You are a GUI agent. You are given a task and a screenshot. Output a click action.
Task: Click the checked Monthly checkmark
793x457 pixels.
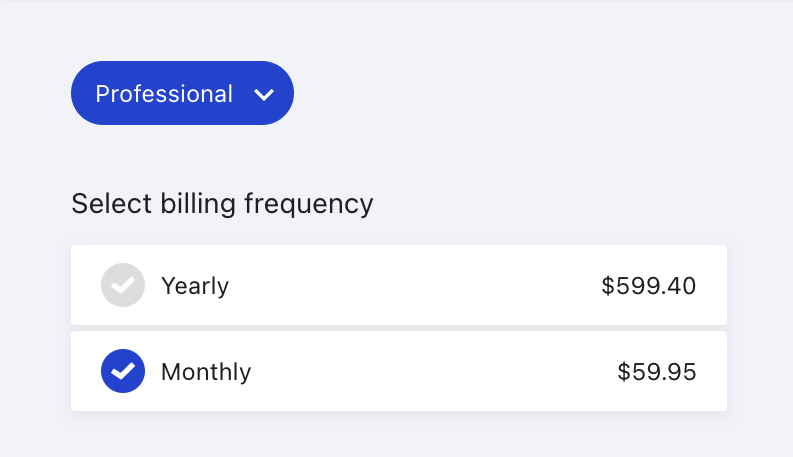pos(123,371)
